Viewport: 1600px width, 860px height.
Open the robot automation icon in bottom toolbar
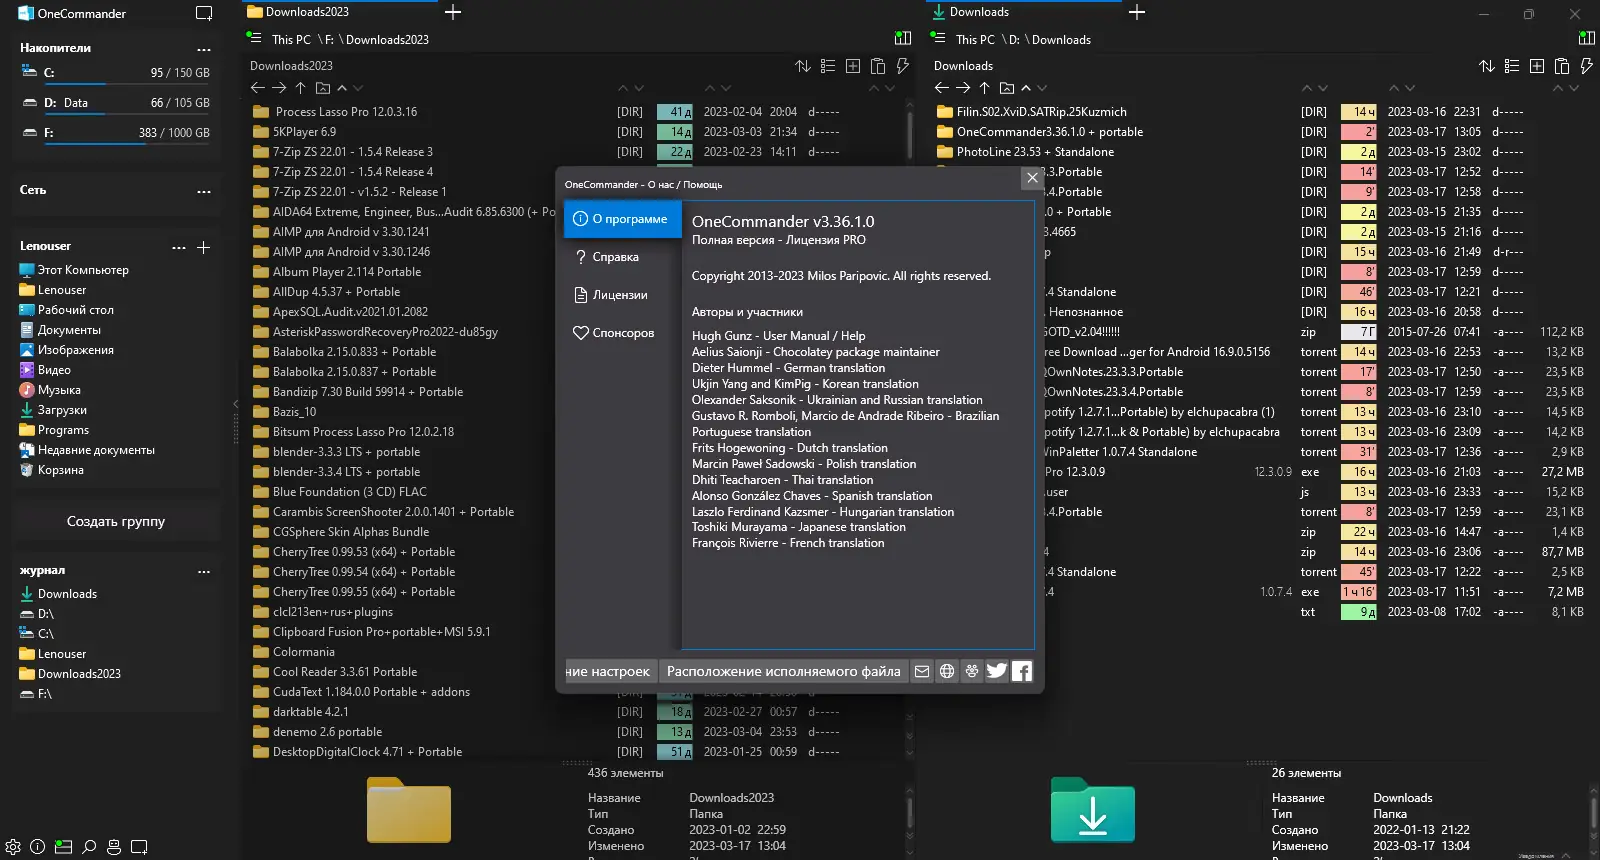114,847
